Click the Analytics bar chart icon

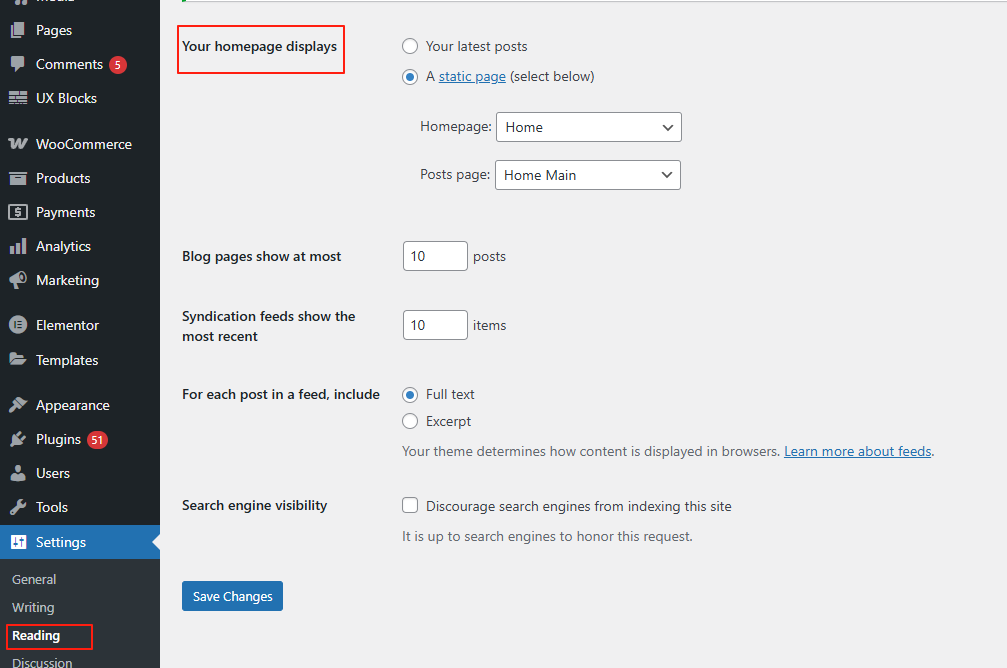18,246
